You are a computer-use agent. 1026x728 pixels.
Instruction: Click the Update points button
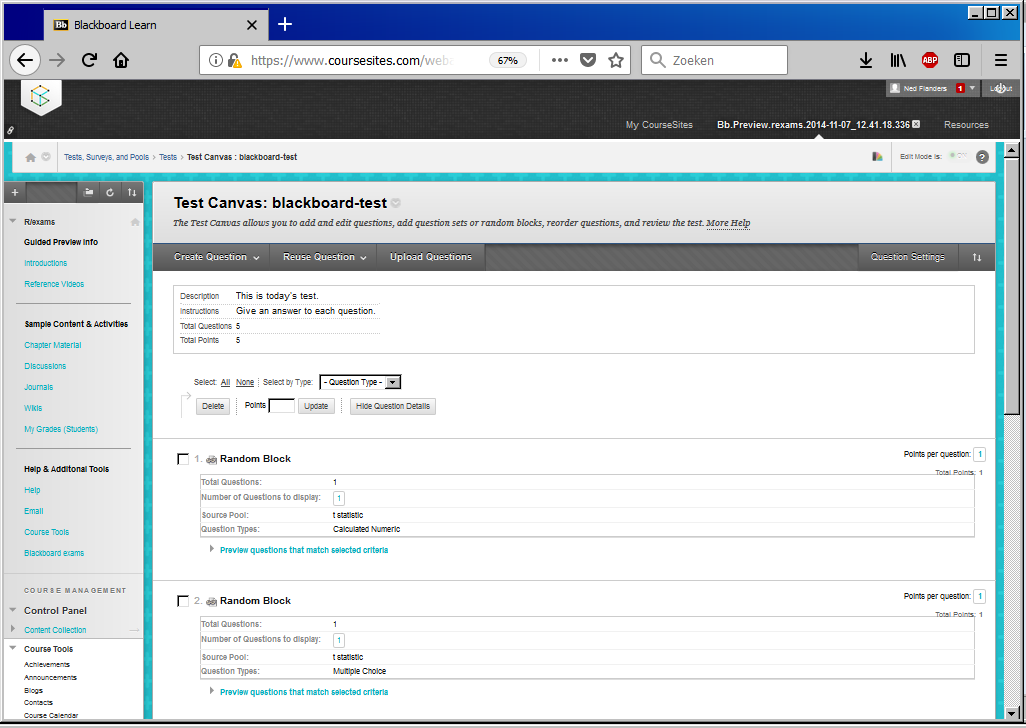pos(316,406)
